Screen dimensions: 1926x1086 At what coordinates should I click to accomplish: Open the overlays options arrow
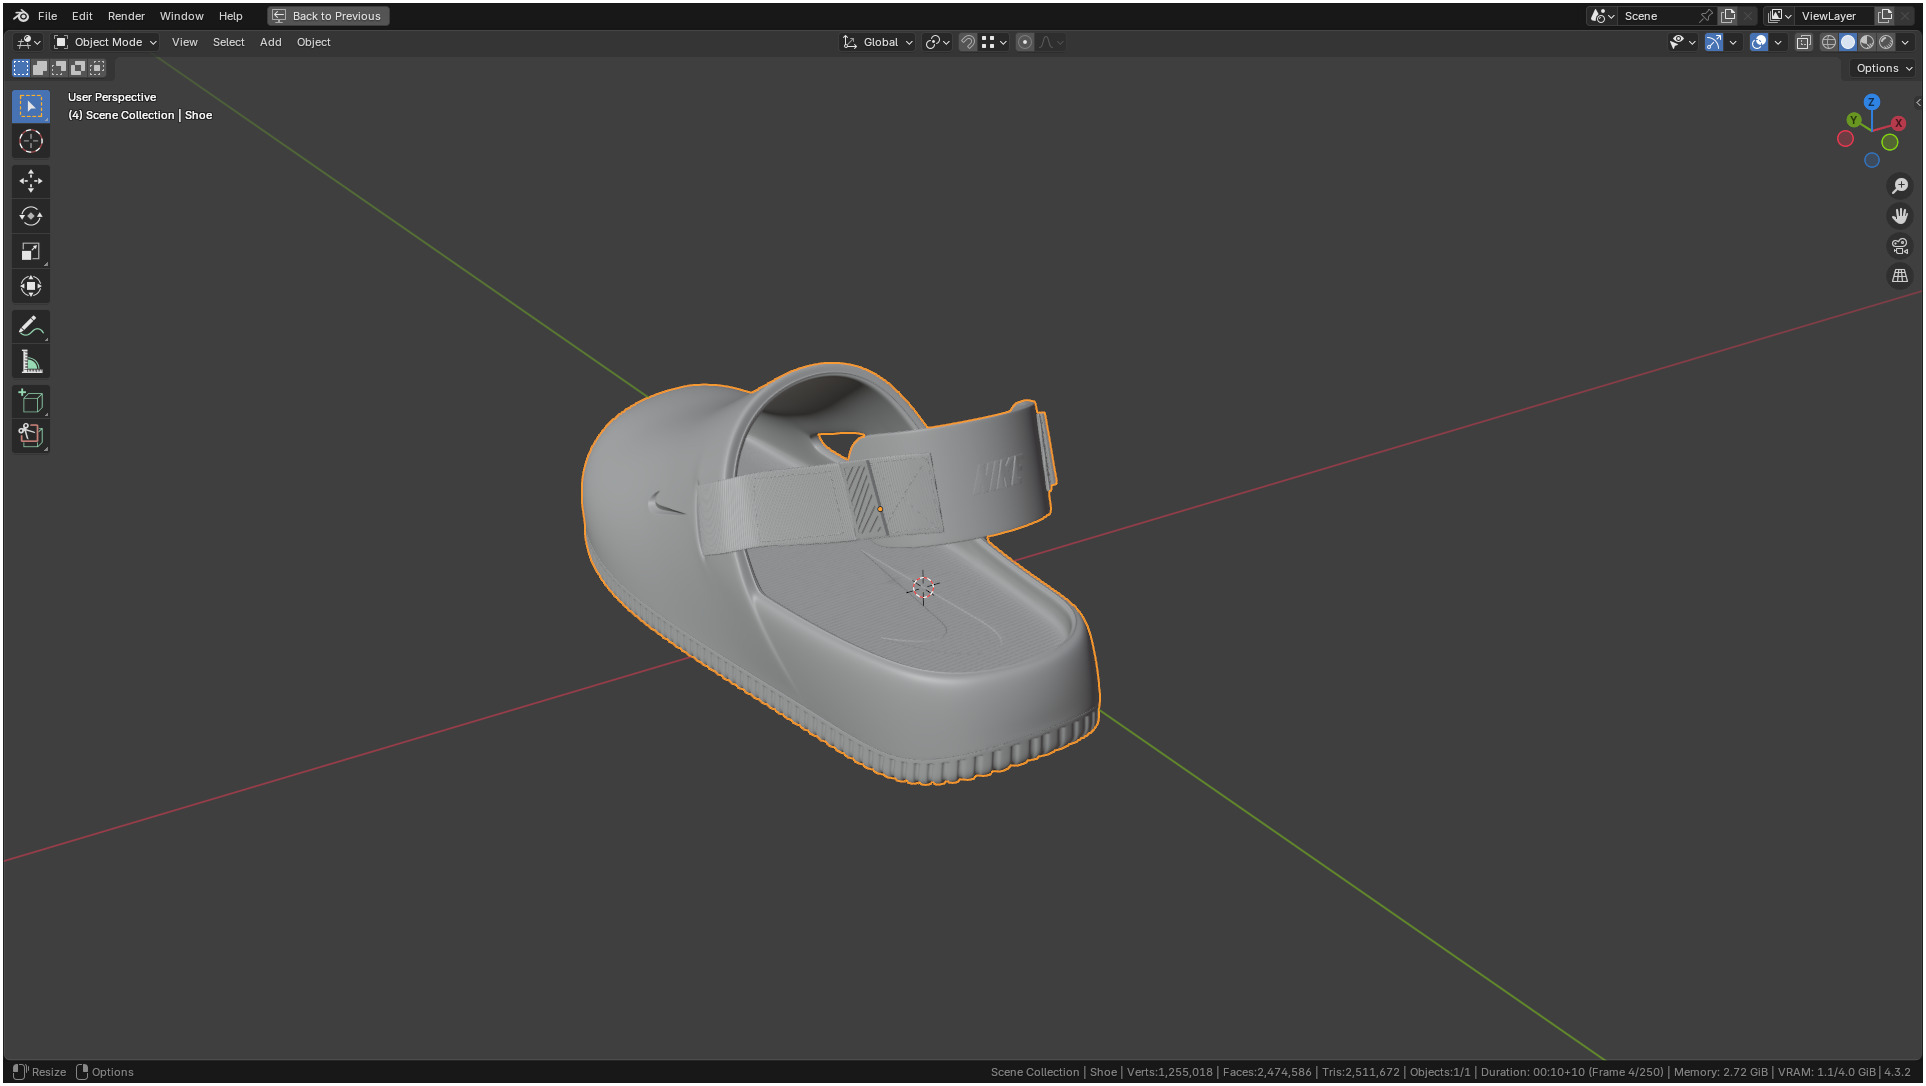pyautogui.click(x=1778, y=42)
